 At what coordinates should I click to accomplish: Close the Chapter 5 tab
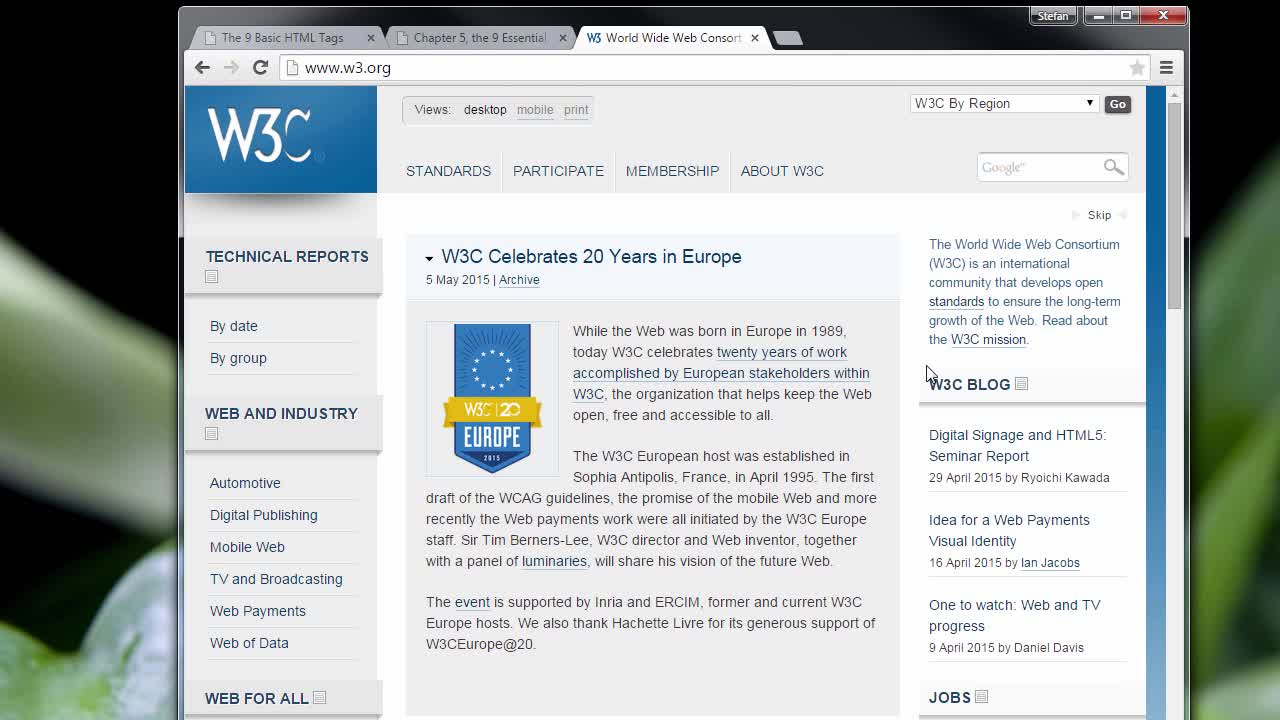click(x=563, y=38)
